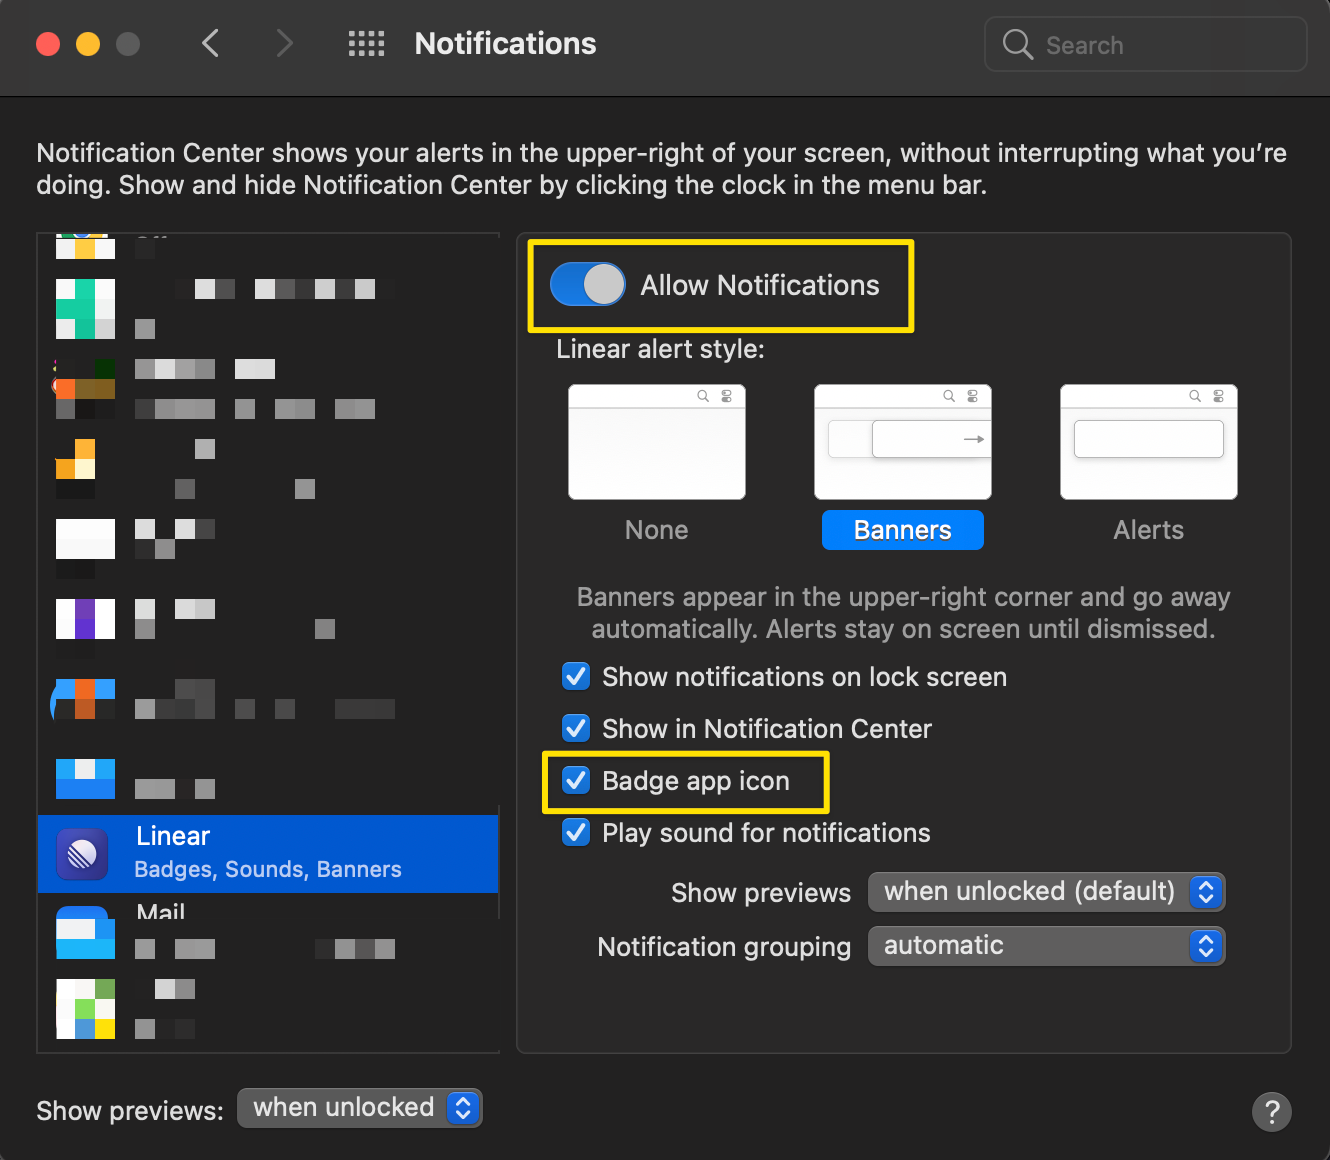Select the Linear app icon in sidebar
Image resolution: width=1330 pixels, height=1160 pixels.
pyautogui.click(x=84, y=853)
